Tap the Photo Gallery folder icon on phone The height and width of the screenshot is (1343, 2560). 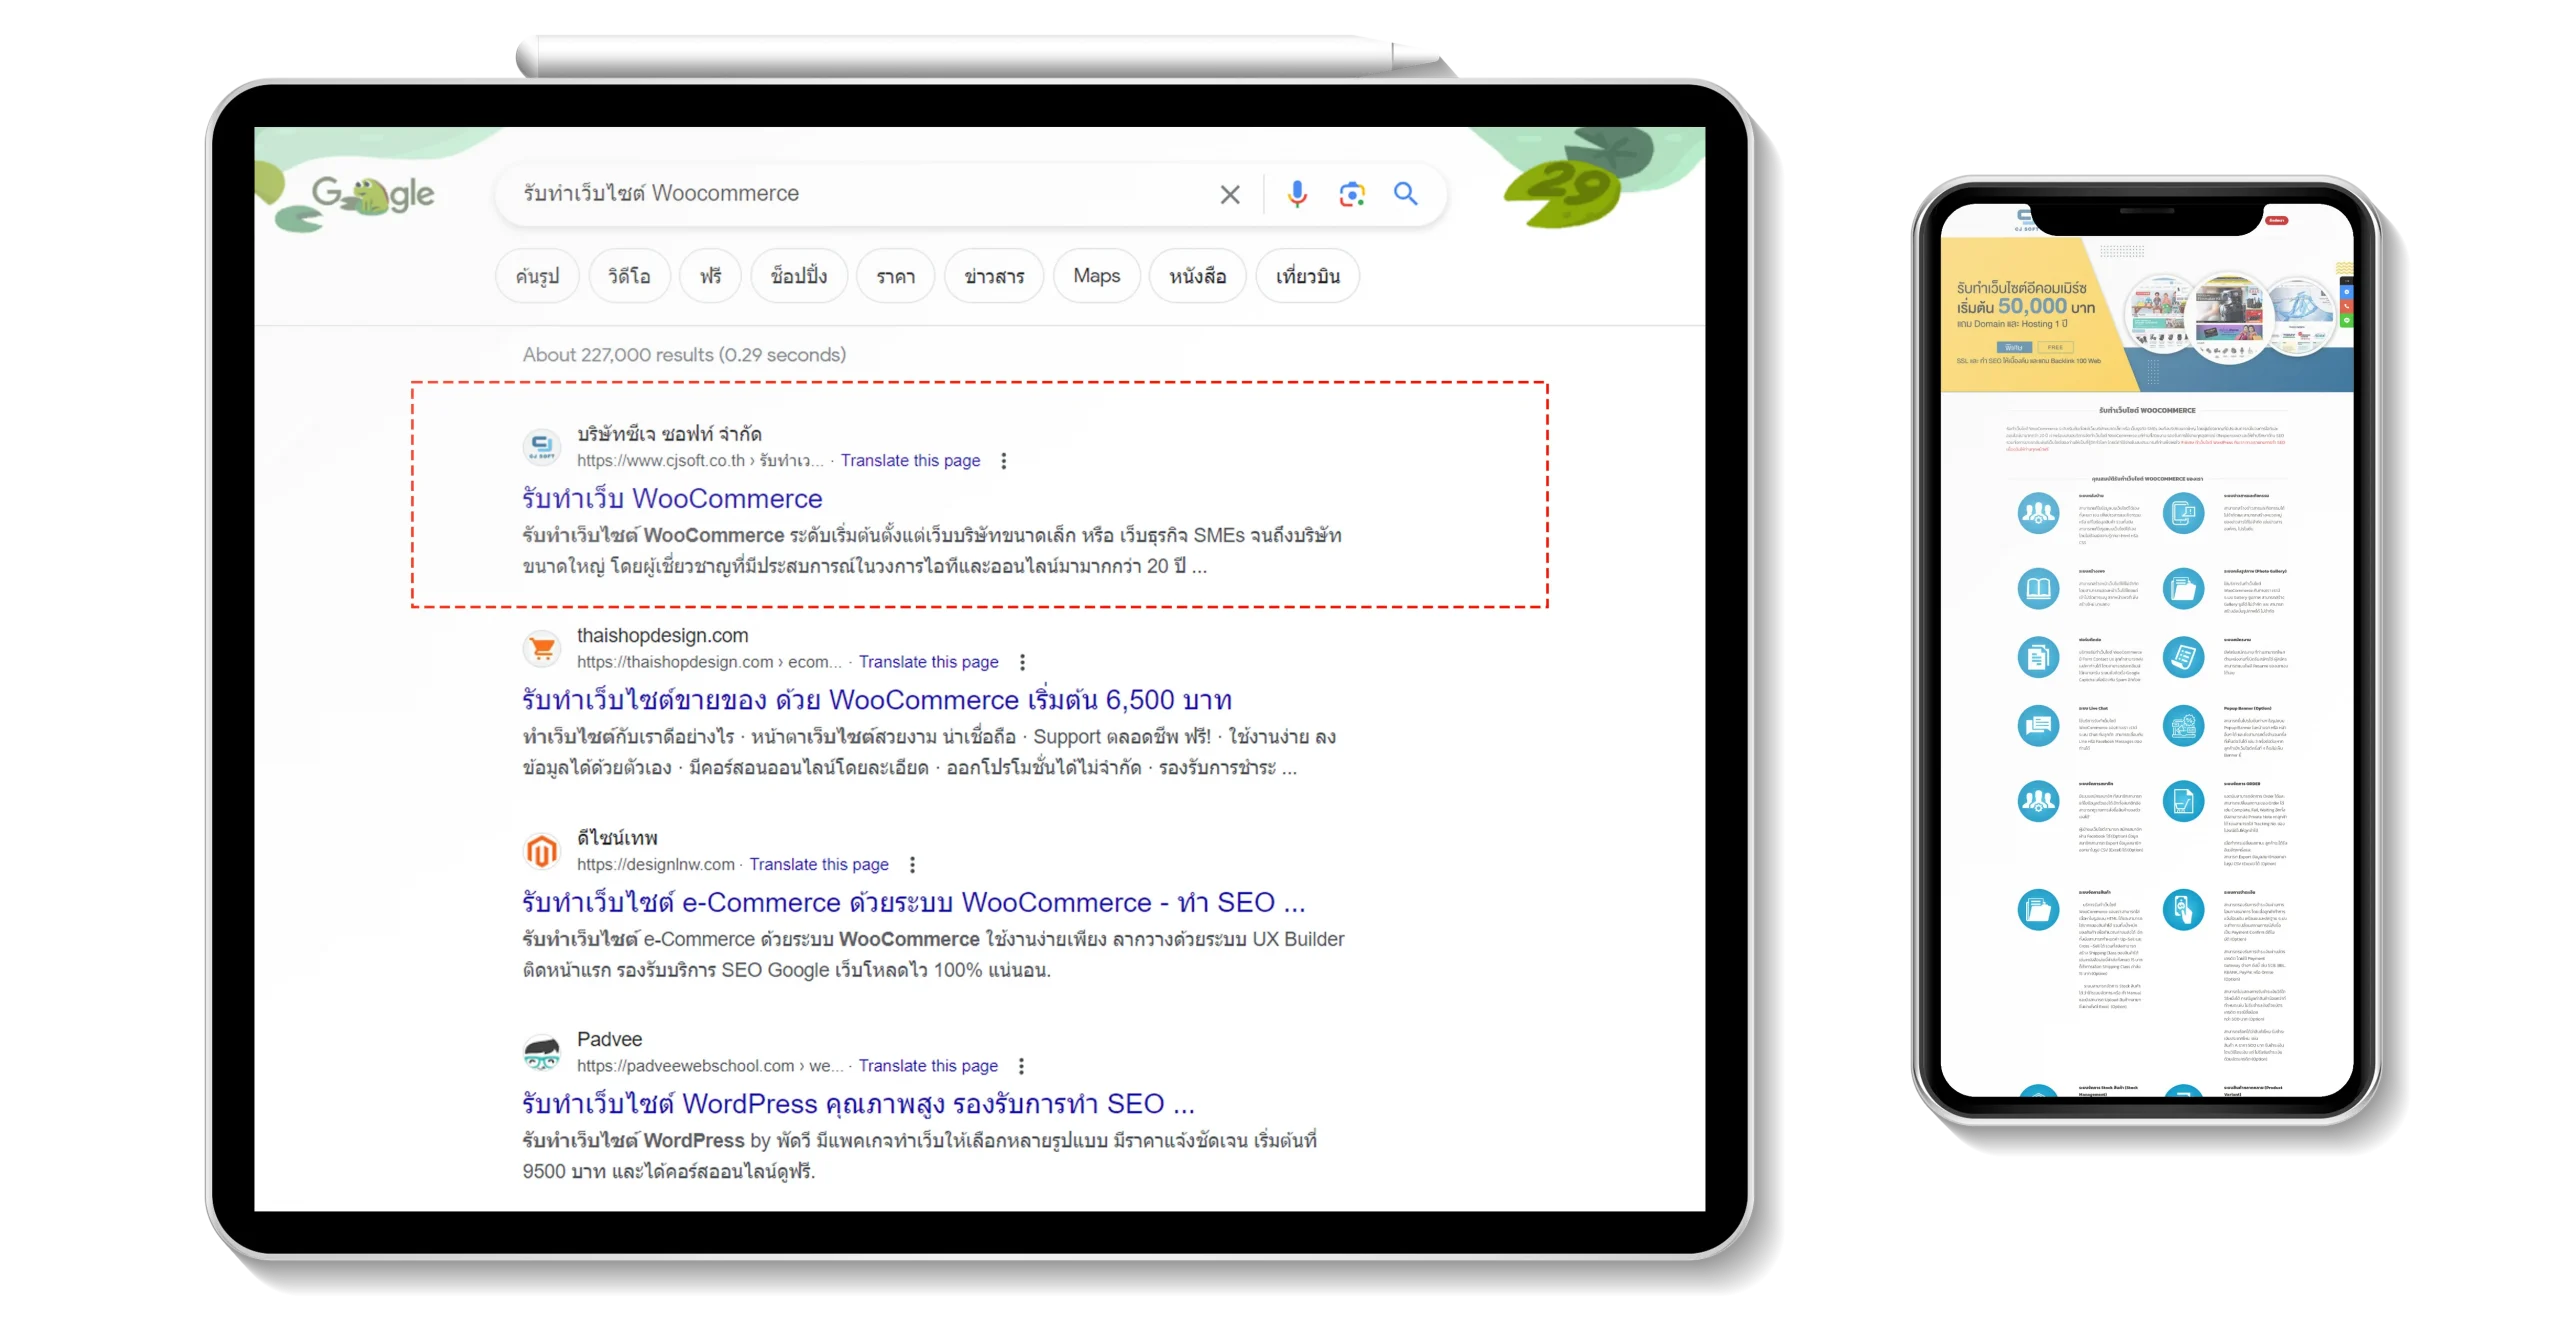2183,589
